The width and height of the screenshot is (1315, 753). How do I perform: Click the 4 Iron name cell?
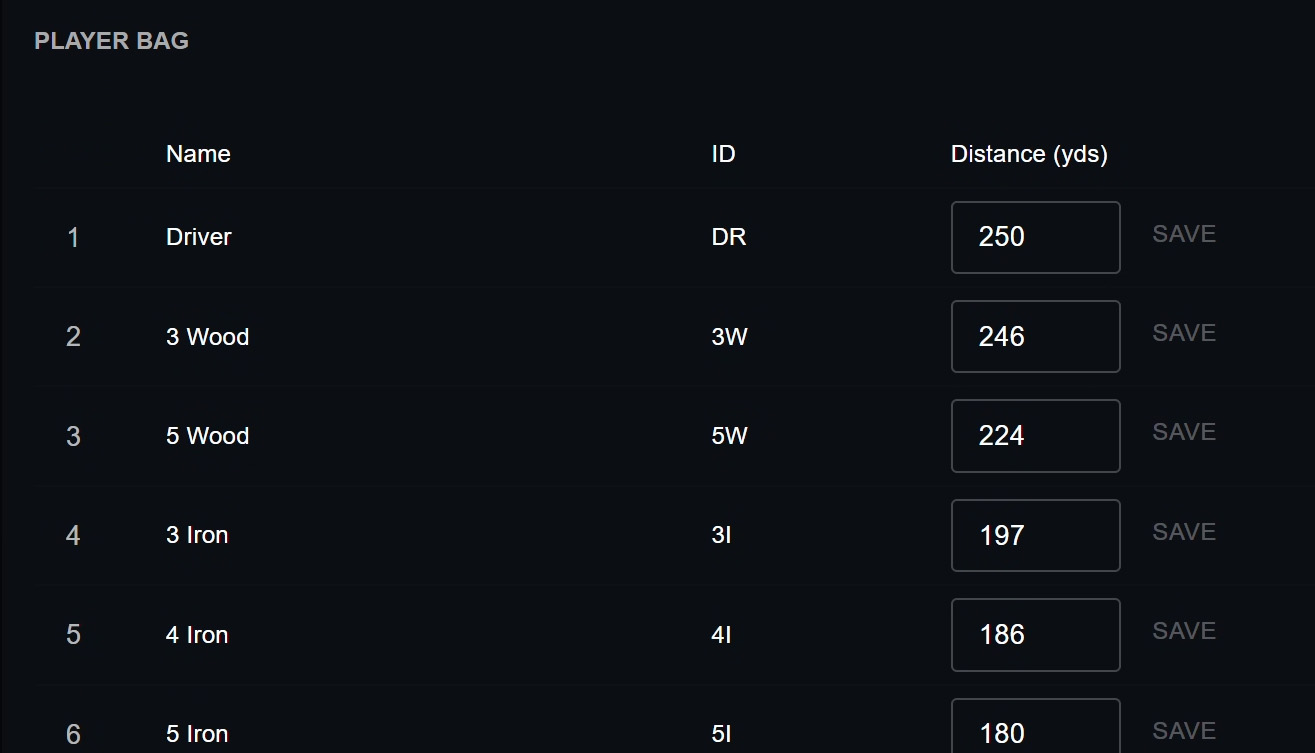point(197,635)
